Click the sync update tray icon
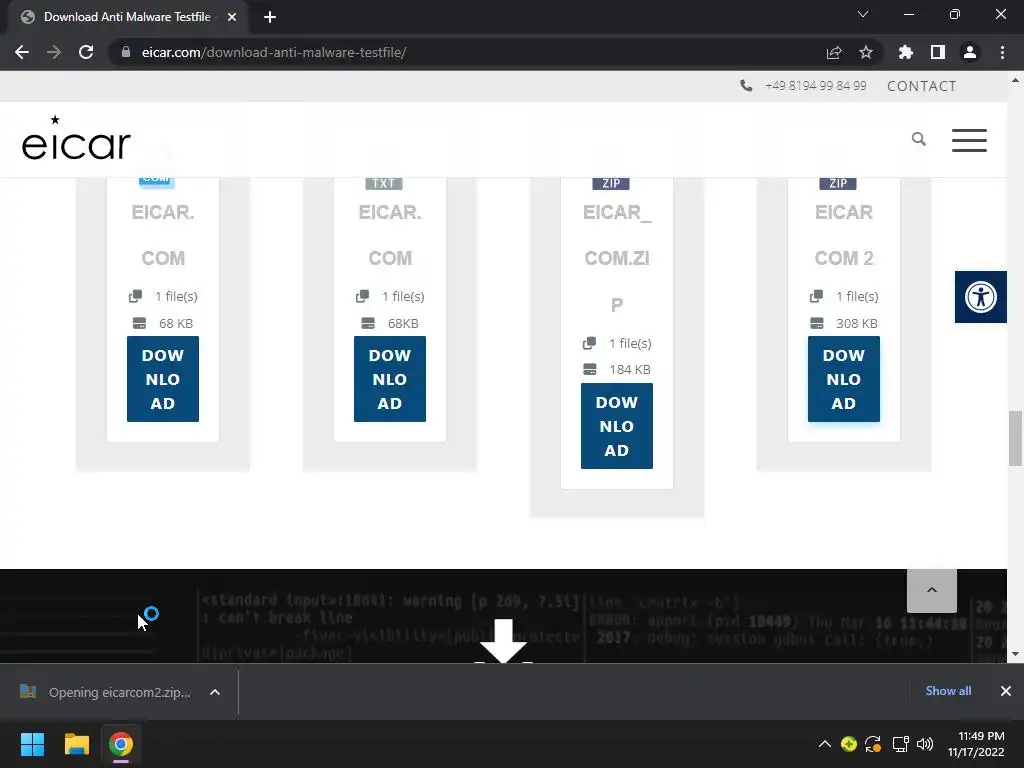This screenshot has height=768, width=1024. tap(873, 744)
